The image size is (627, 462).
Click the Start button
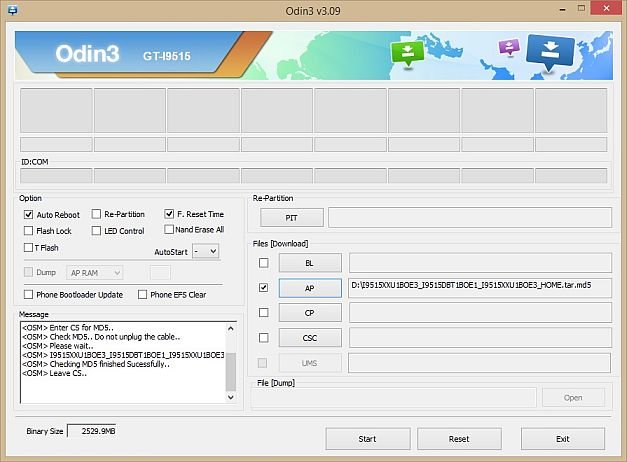pos(367,439)
